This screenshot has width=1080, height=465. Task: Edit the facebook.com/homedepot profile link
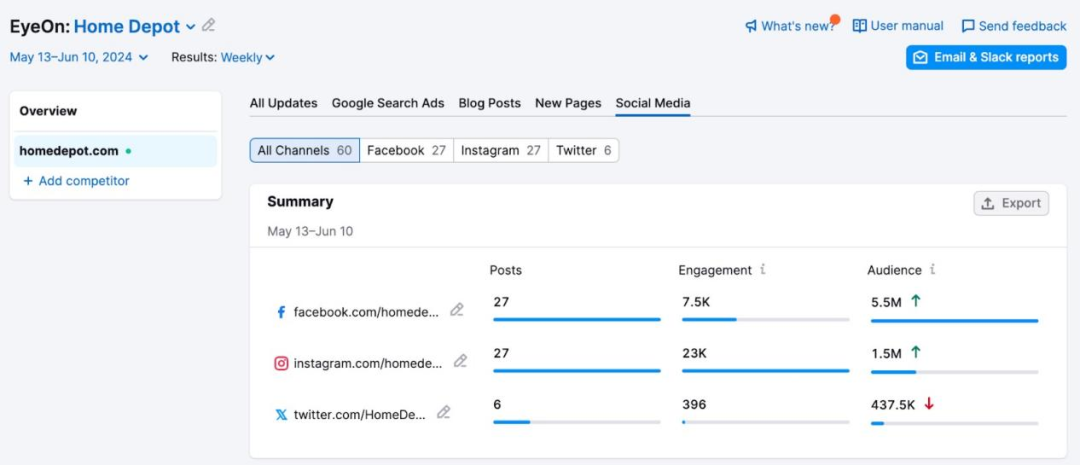(x=457, y=310)
